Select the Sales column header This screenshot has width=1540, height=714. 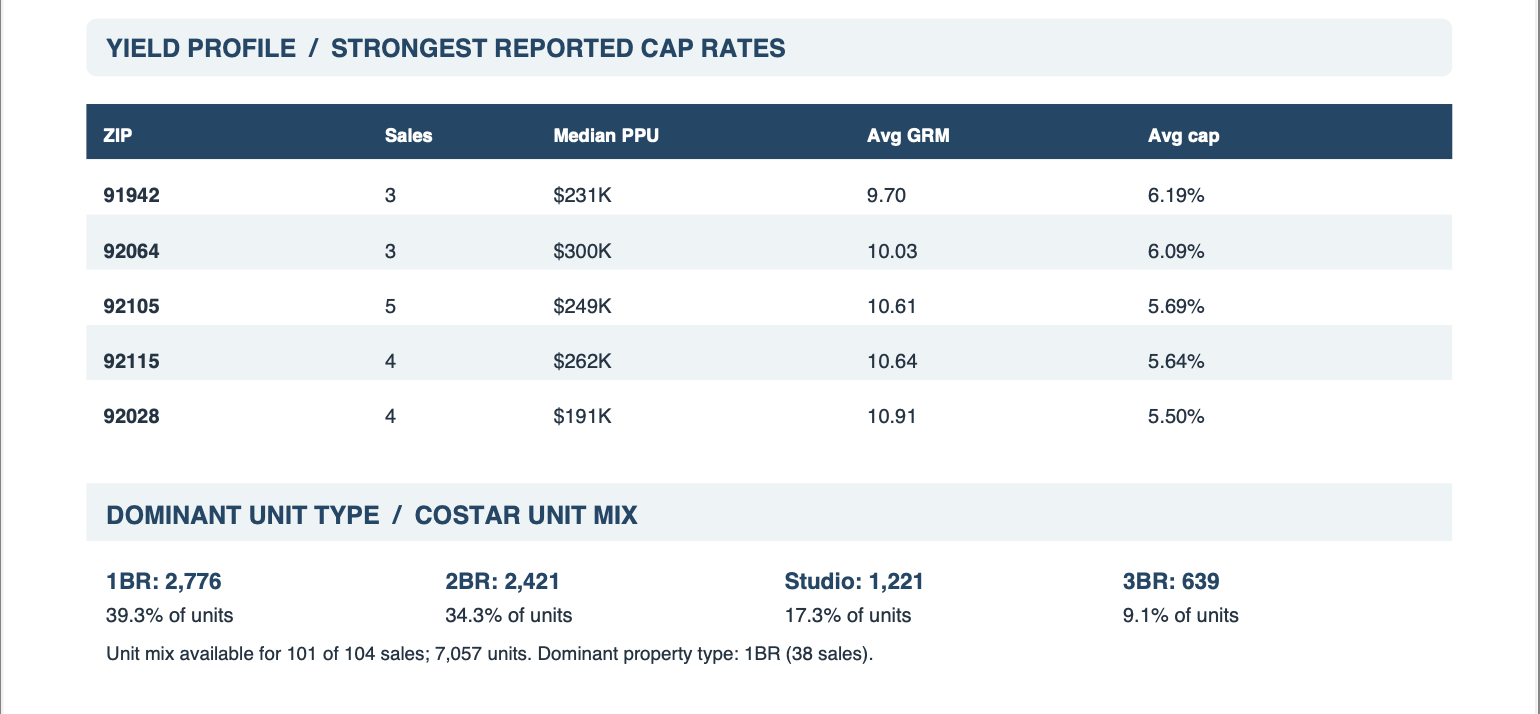(408, 136)
